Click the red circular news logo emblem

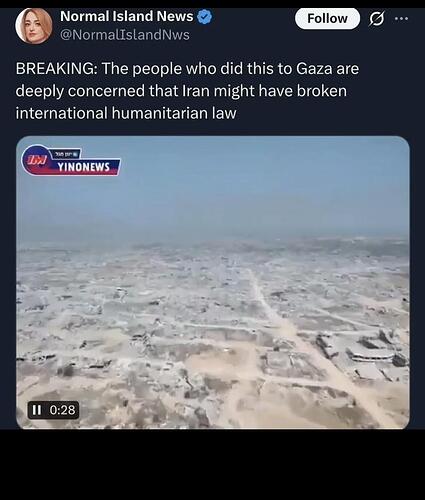click(x=36, y=160)
